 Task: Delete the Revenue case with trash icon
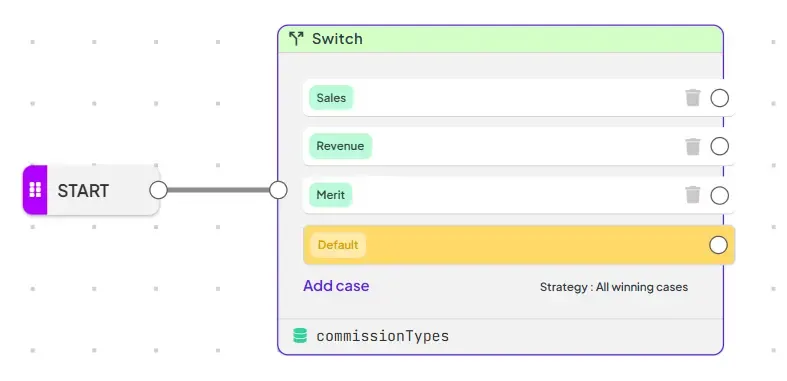[693, 147]
